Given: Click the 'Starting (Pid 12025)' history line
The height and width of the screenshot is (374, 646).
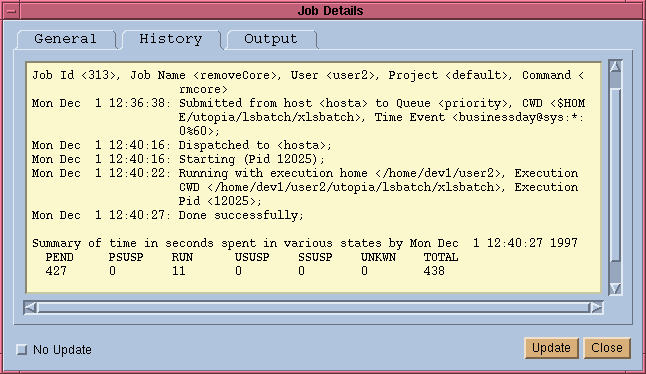Looking at the screenshot, I should tap(178, 159).
